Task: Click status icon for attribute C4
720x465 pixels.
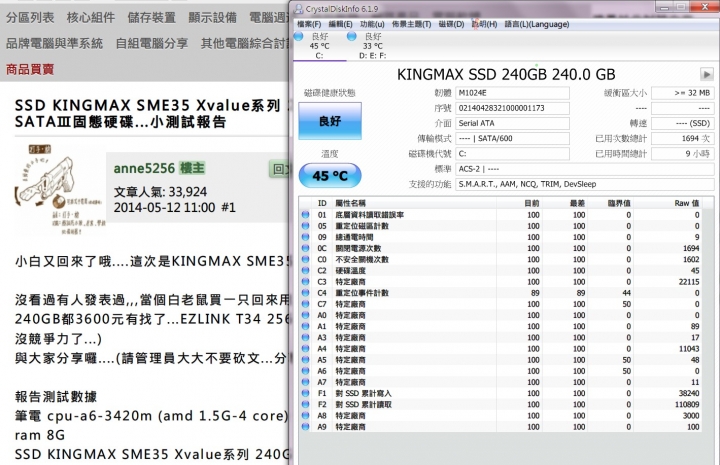Action: coord(305,293)
